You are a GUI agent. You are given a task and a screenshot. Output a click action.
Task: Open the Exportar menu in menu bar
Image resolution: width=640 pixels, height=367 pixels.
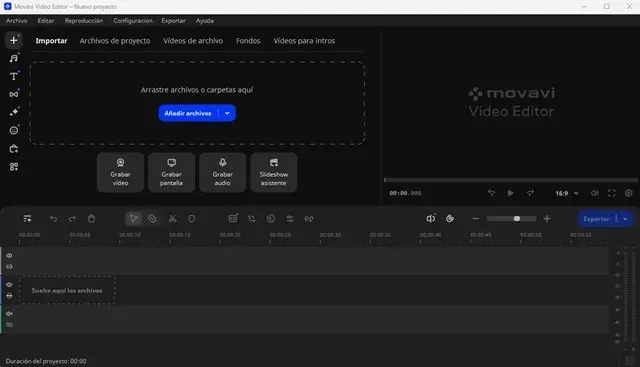173,20
